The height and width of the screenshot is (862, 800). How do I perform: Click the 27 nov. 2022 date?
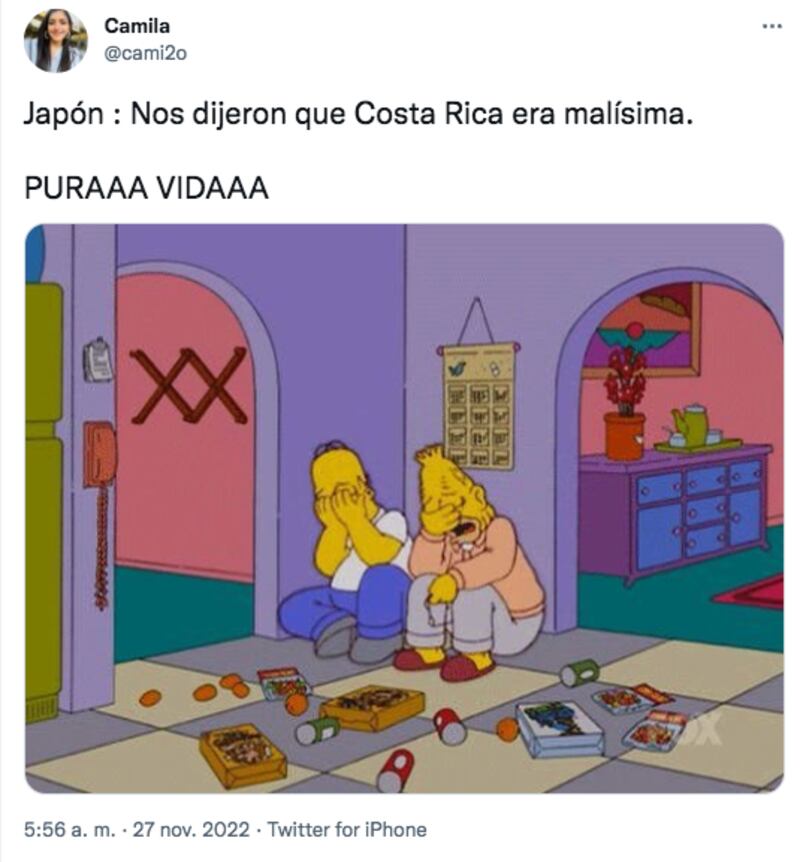[191, 830]
